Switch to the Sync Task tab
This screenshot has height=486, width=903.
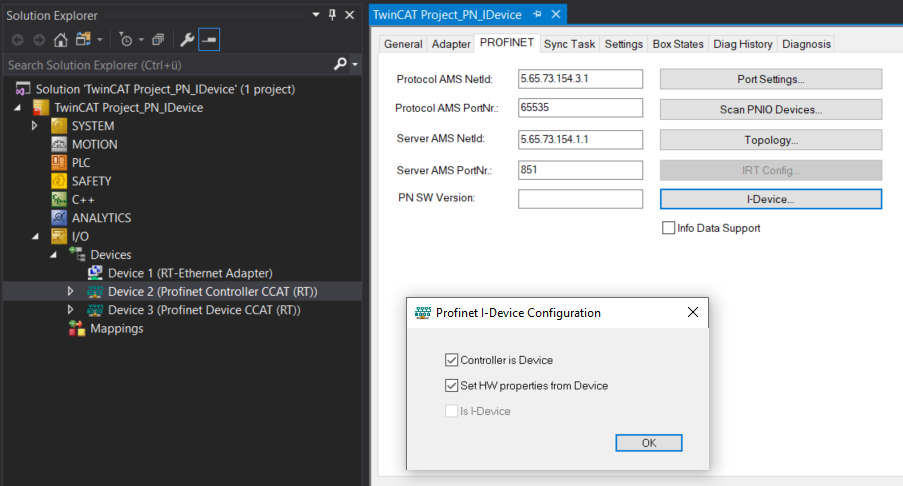tap(569, 44)
